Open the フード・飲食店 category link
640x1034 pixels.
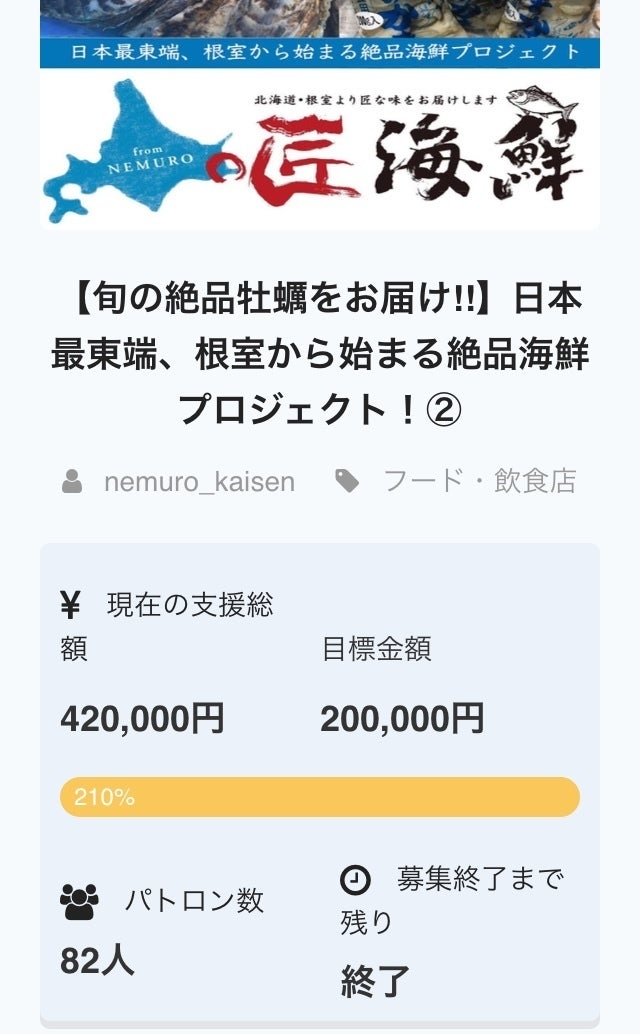click(x=480, y=481)
